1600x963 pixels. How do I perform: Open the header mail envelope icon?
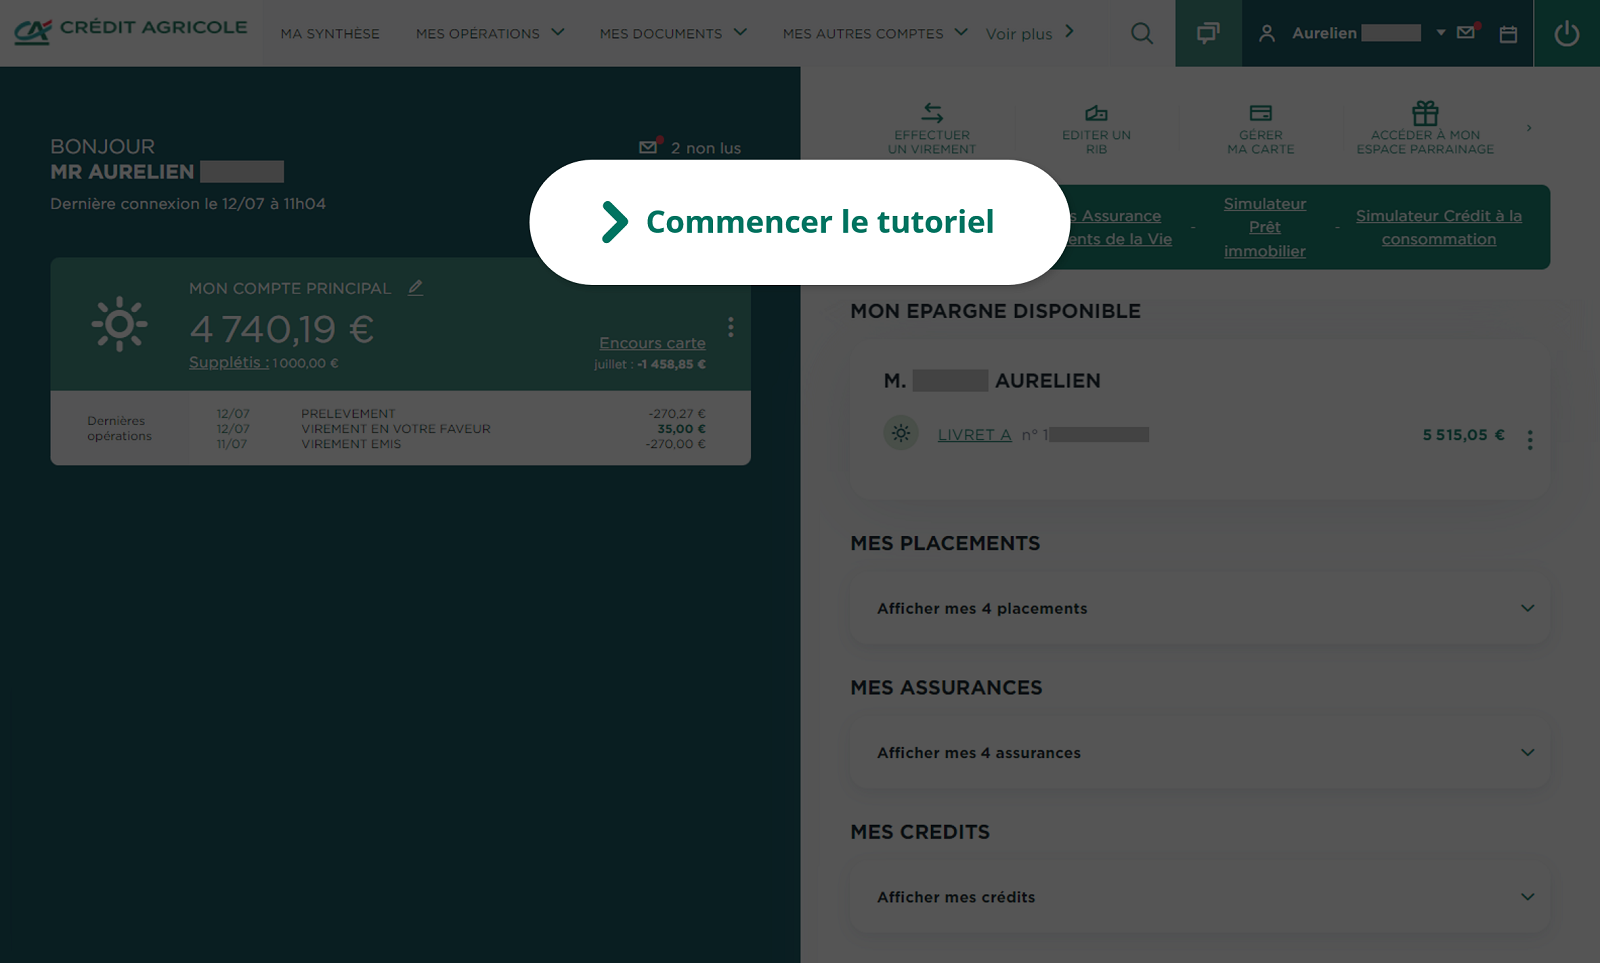[1466, 32]
